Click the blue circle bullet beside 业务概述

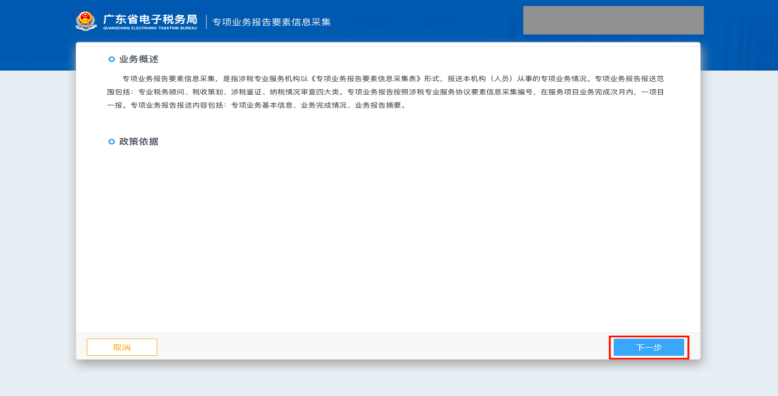(111, 60)
